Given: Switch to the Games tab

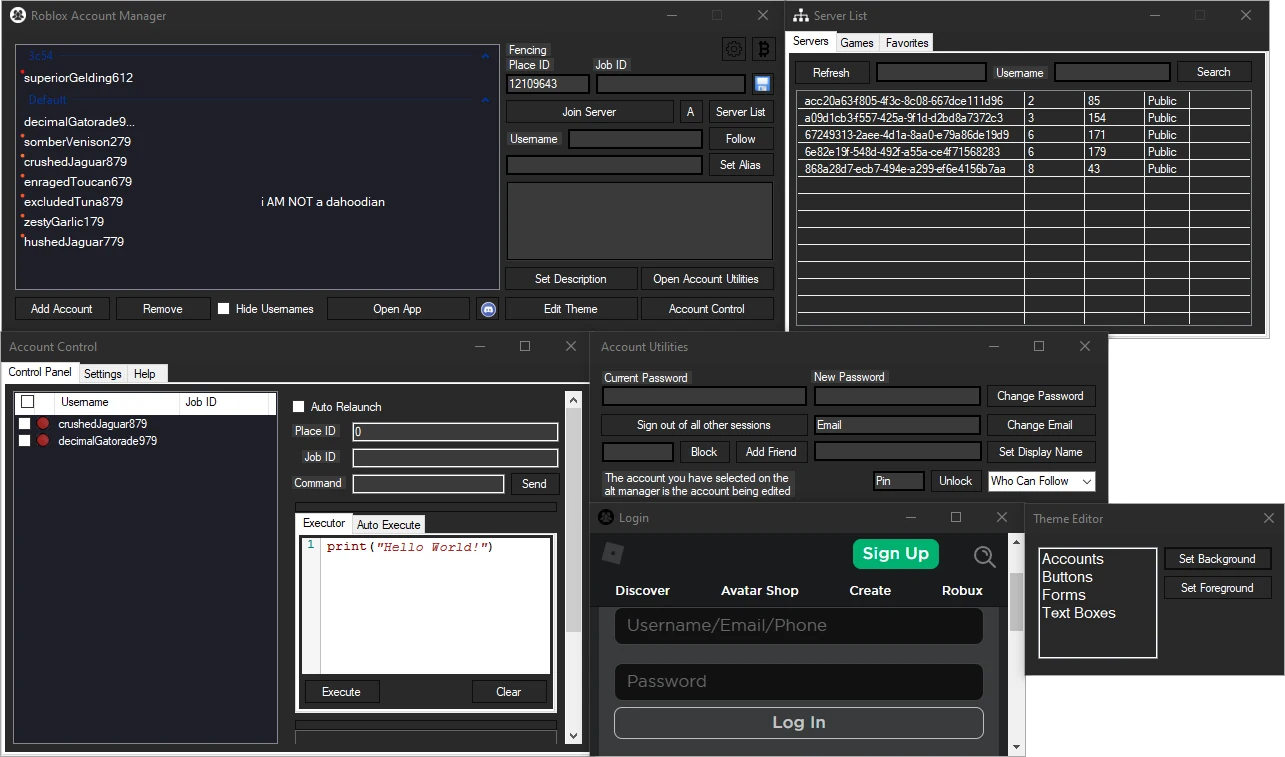Looking at the screenshot, I should coord(856,42).
